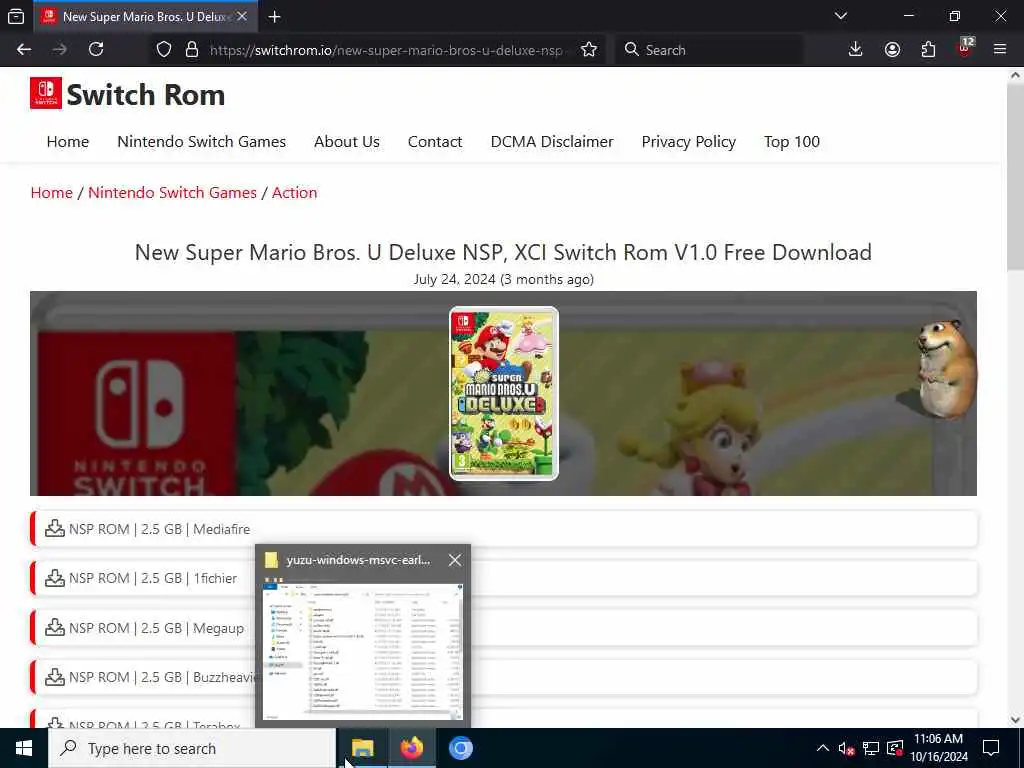Click the network tray icon
Screen dimensions: 1024x768
click(871, 748)
